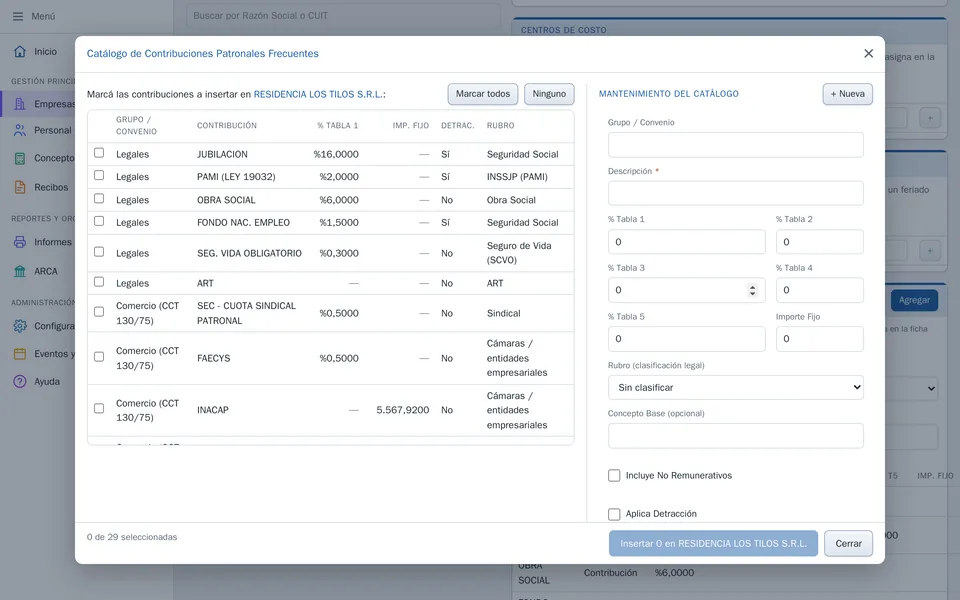
Task: Click the ARCA bank icon
Action: (x=20, y=271)
